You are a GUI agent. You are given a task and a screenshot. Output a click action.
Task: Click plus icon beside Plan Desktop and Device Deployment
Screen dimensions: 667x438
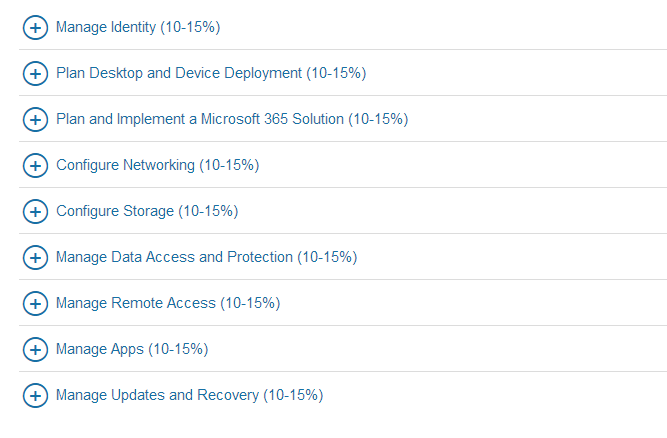(x=35, y=74)
